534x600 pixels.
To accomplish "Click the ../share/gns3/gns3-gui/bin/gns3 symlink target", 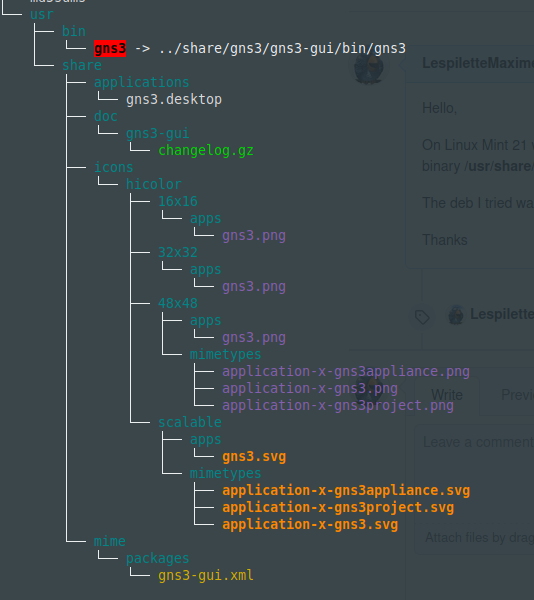I will click(x=282, y=49).
